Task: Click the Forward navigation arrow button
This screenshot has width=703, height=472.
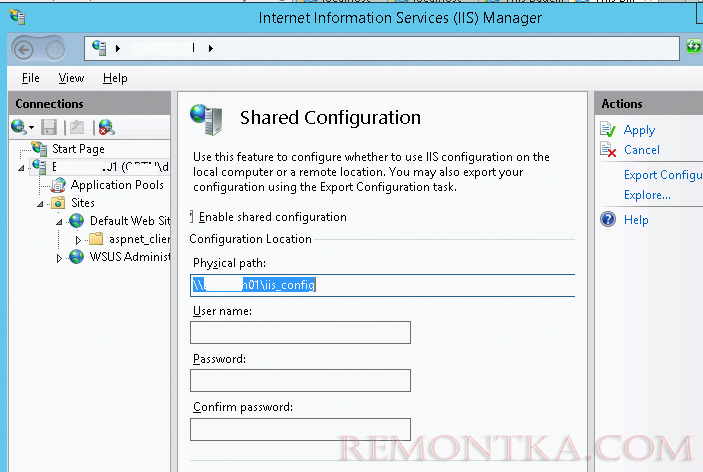Action: click(55, 49)
